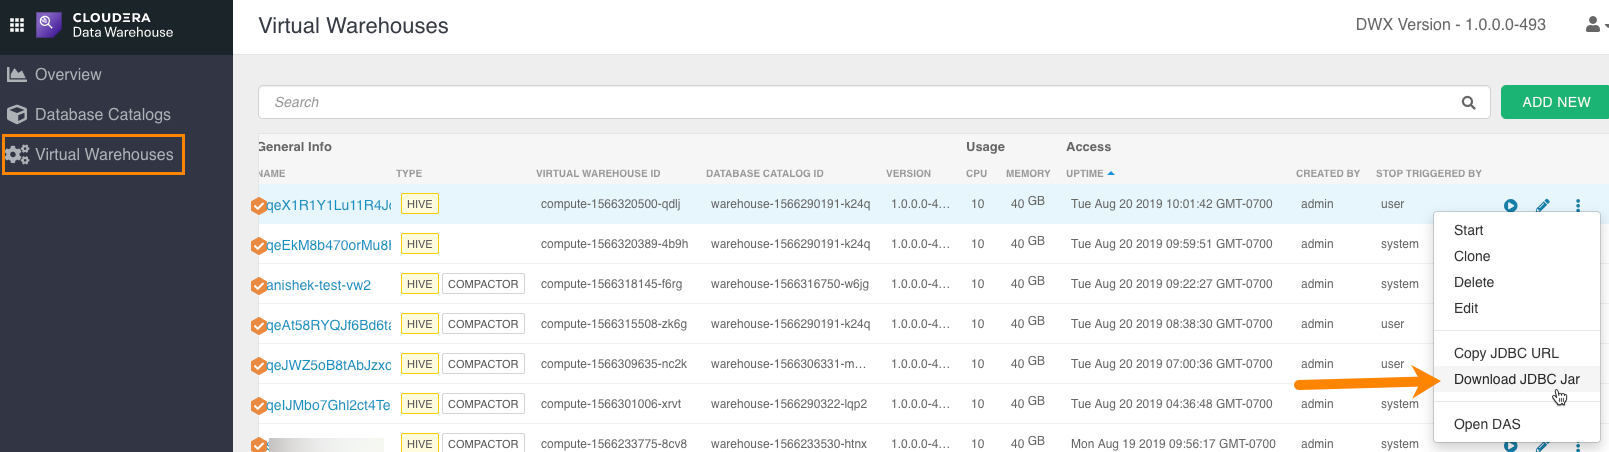Screen dimensions: 1609x452
Task: Click the Cloudera Data Warehouse logo
Action: pos(49,25)
